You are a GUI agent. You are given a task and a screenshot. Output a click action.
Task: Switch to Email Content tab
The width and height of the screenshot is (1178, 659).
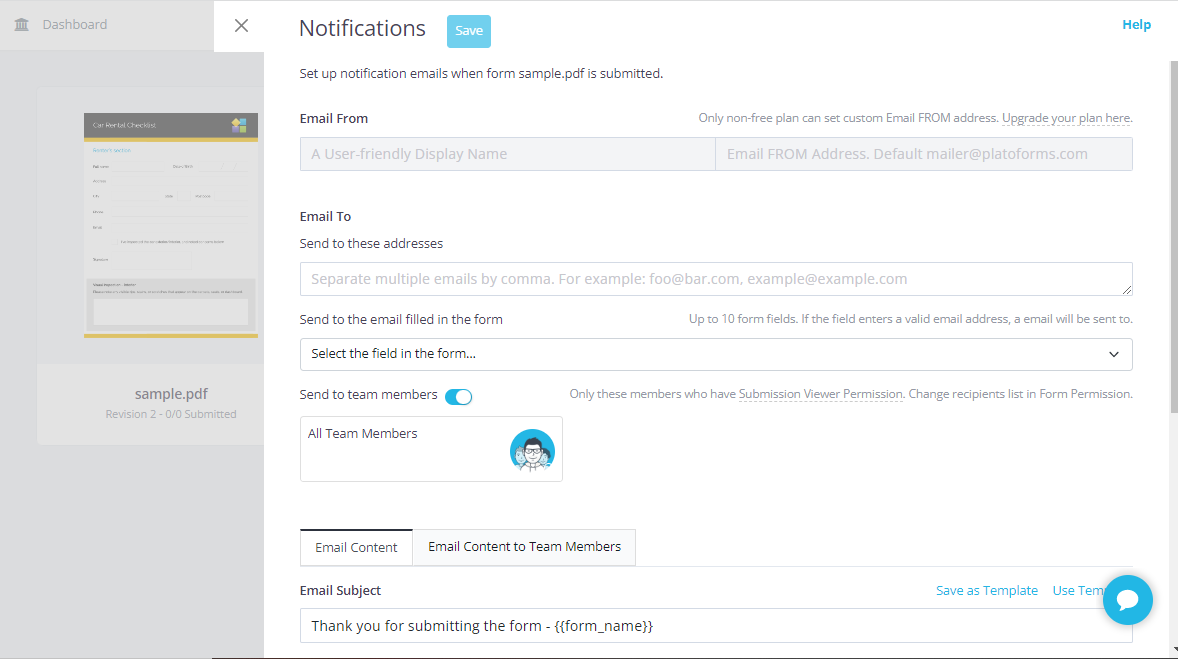356,547
